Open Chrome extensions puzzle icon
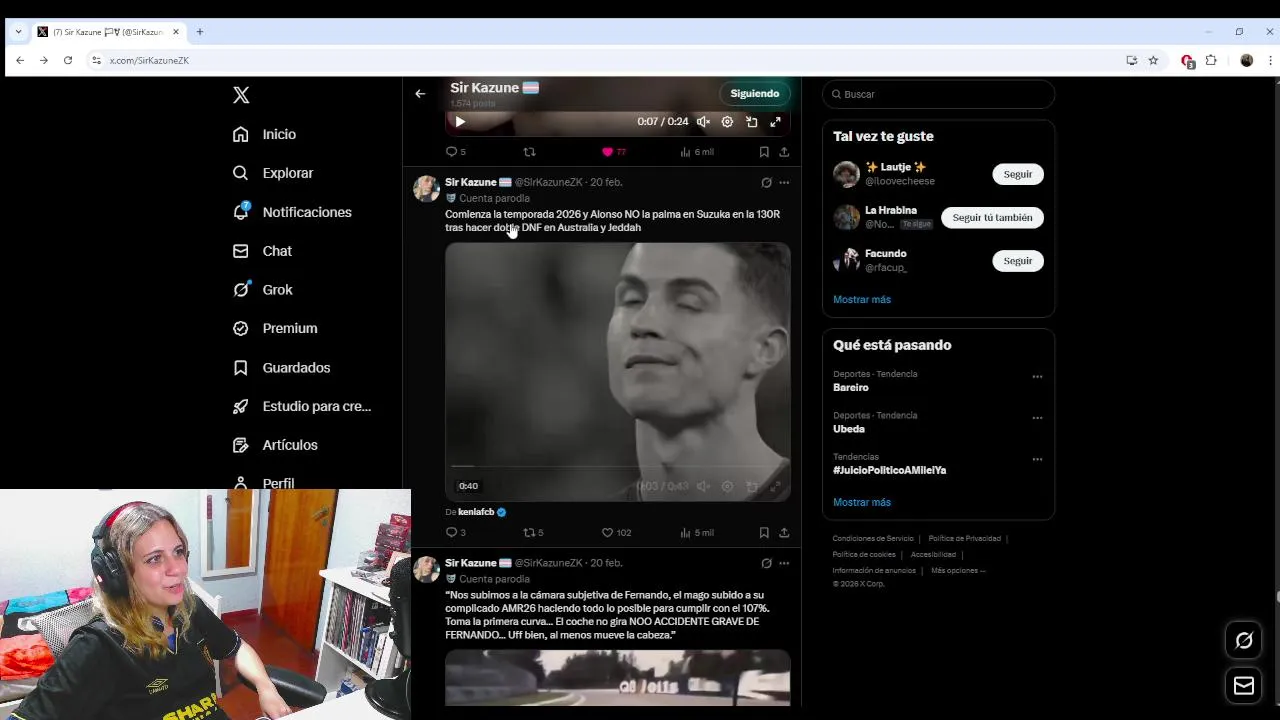The height and width of the screenshot is (720, 1280). click(1211, 61)
